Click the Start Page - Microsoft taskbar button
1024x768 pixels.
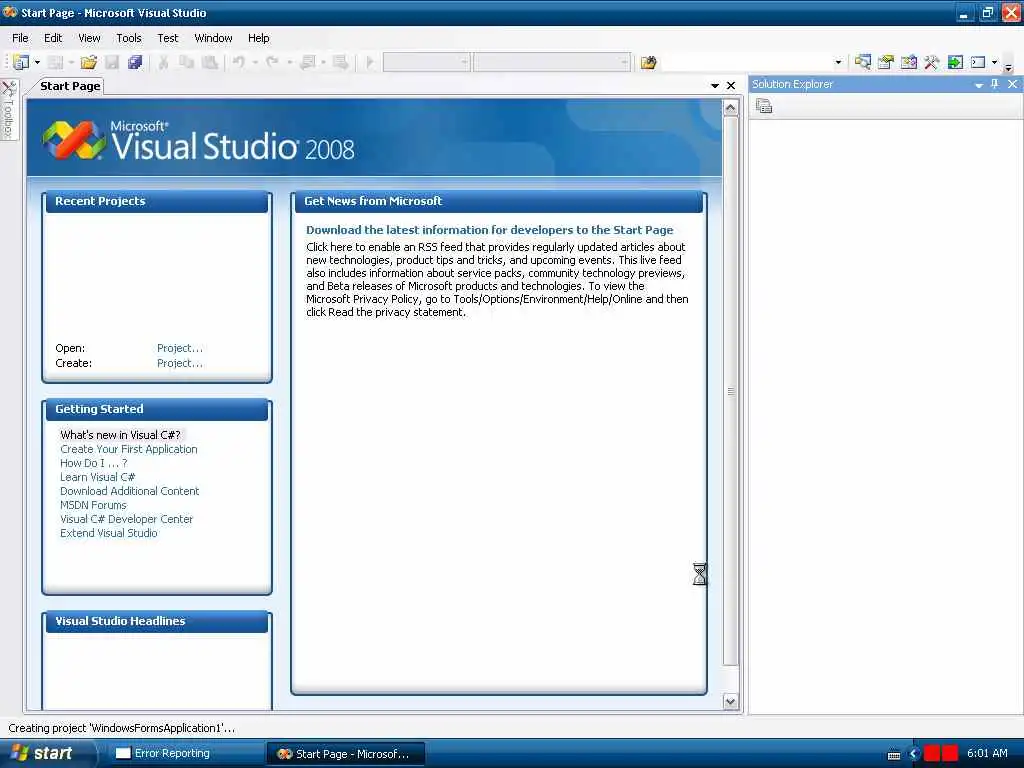345,754
